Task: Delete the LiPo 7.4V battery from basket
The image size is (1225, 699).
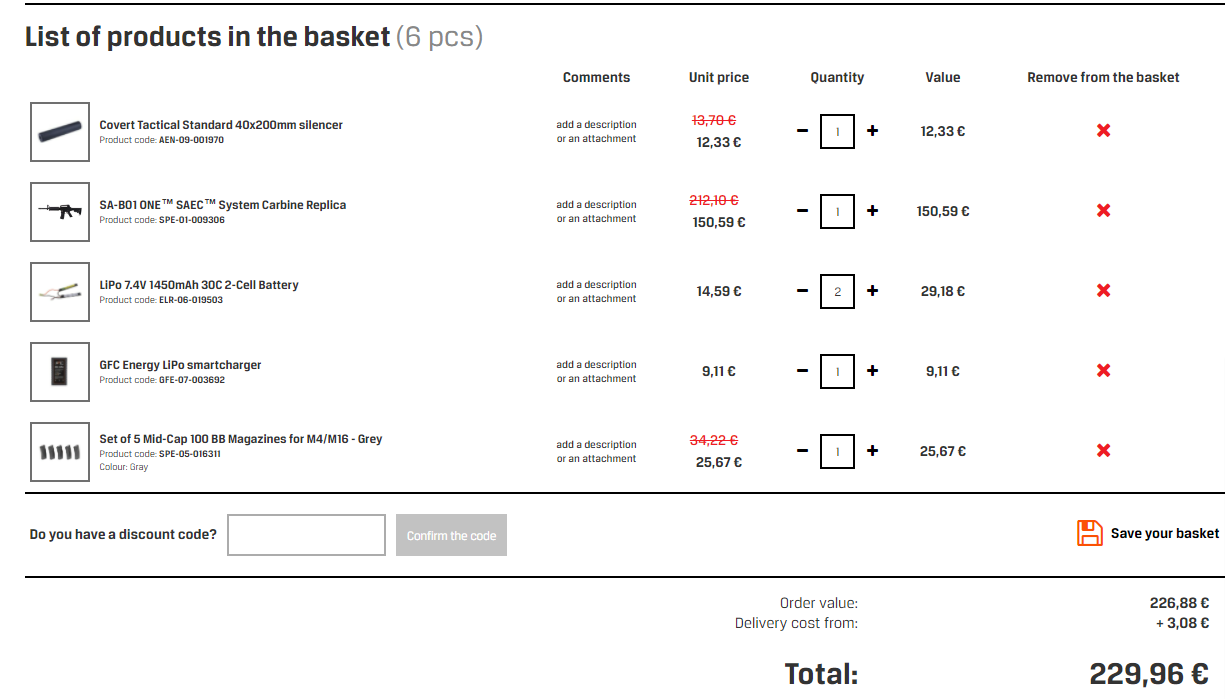Action: tap(1103, 291)
